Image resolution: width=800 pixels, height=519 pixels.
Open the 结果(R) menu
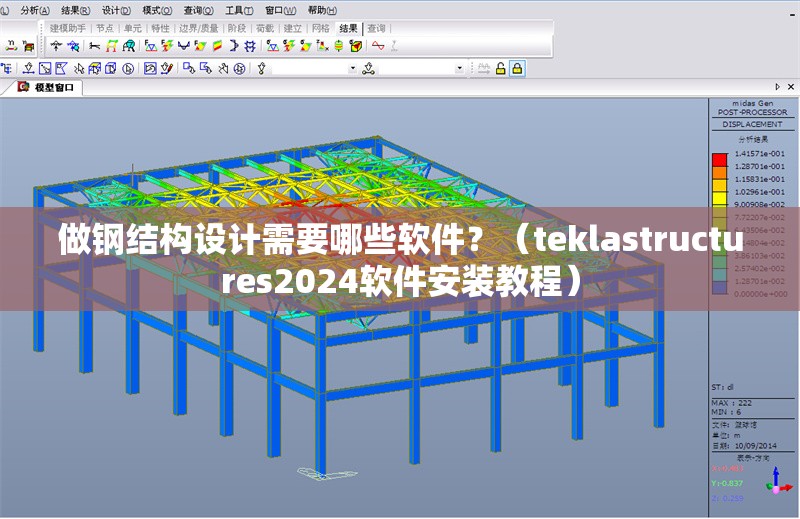coord(76,10)
